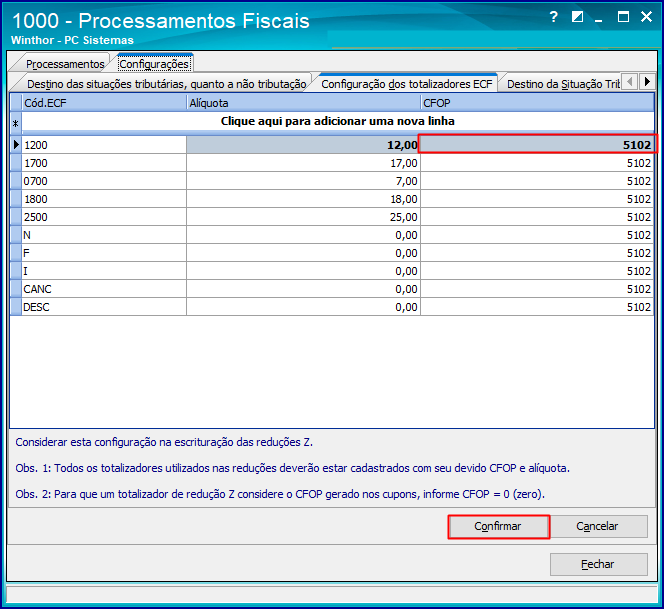Viewport: 664px width, 609px height.
Task: Select CFOP cell of the 0700 row
Action: (x=537, y=181)
